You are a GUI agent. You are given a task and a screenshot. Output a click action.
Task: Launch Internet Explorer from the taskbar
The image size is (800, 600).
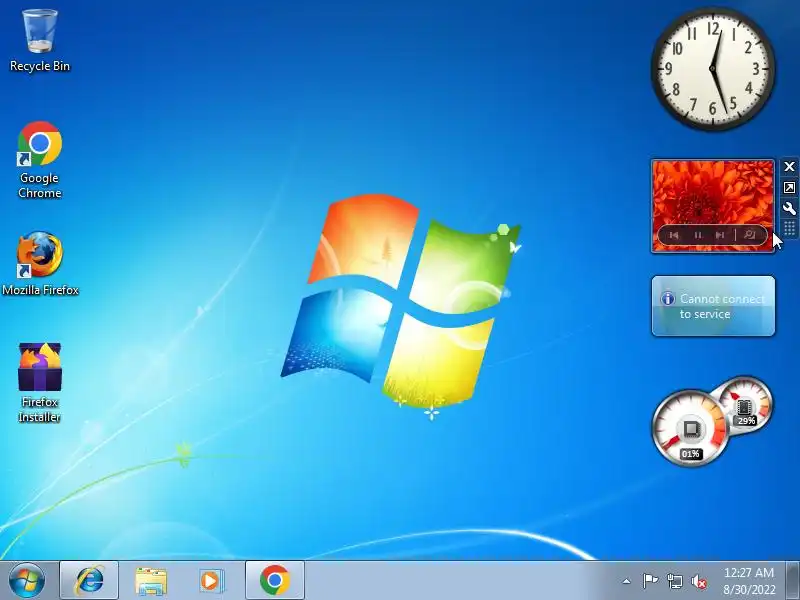[89, 581]
